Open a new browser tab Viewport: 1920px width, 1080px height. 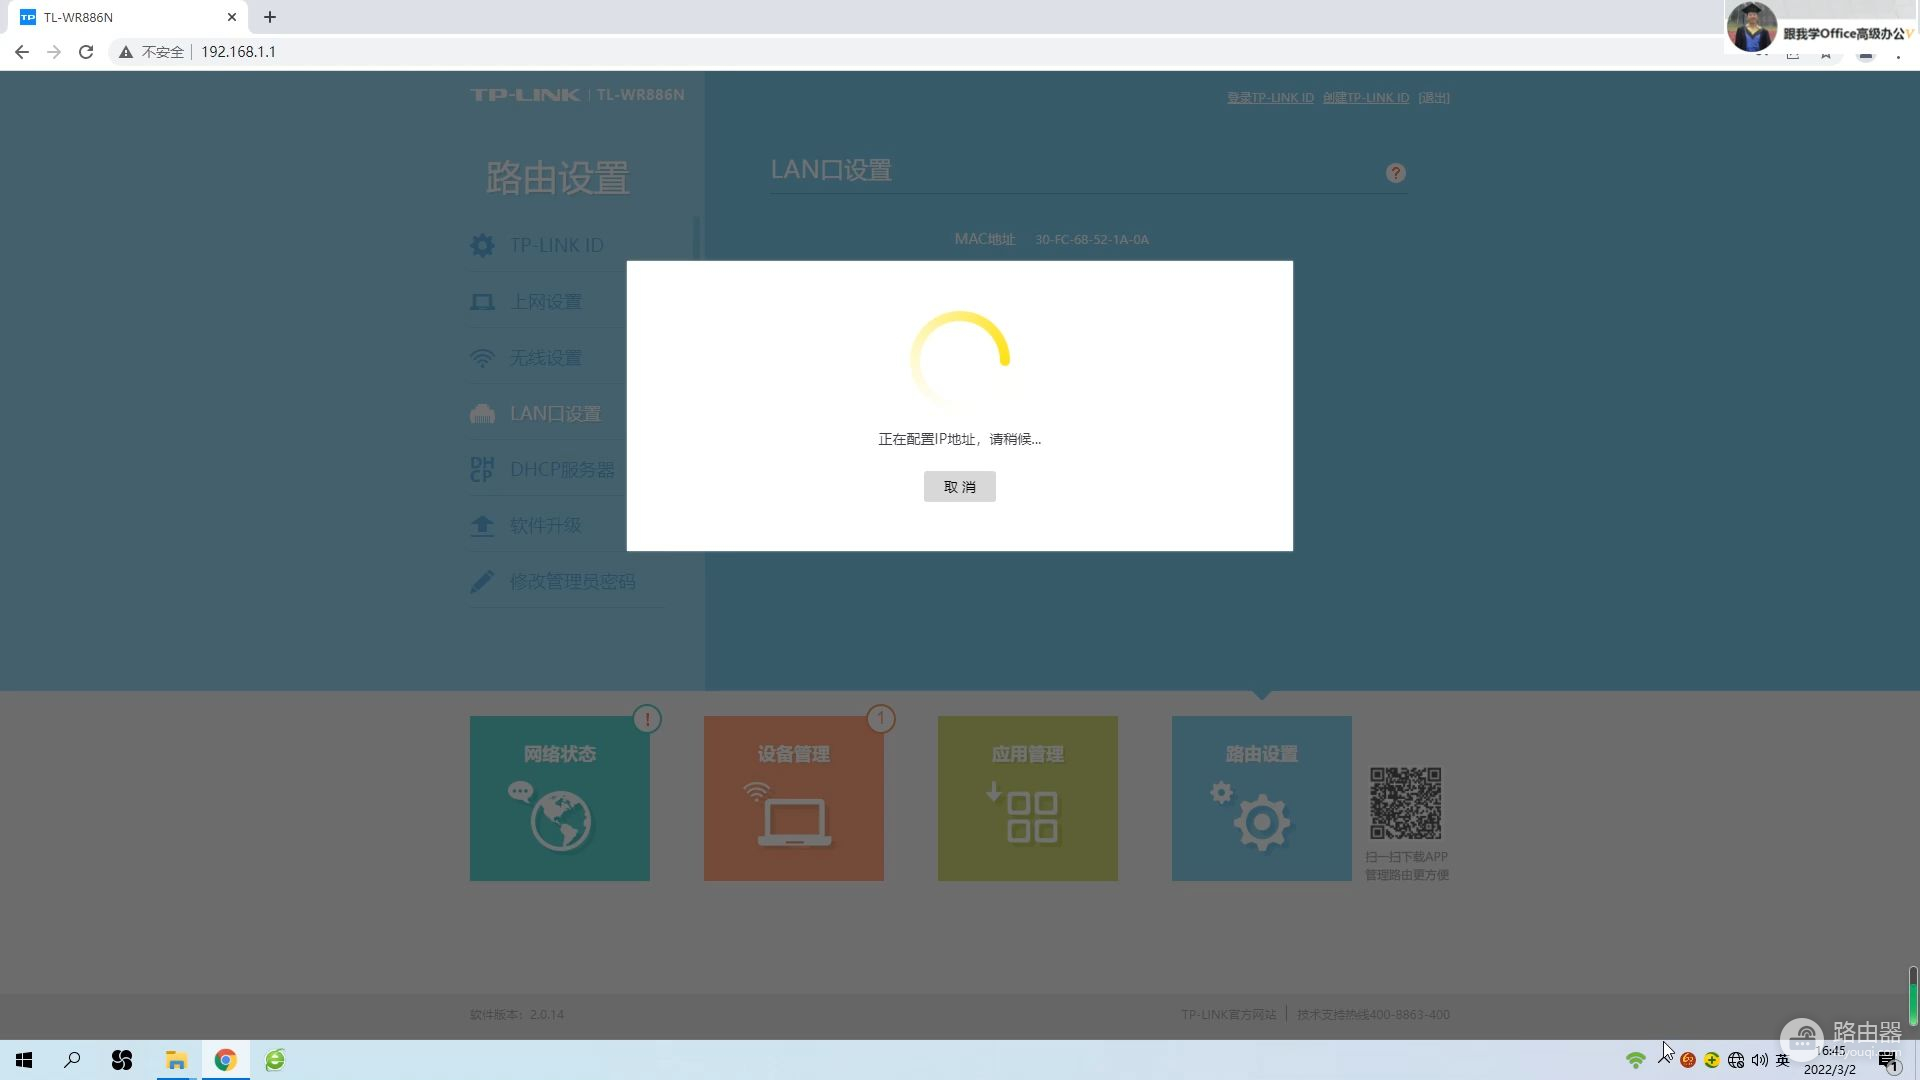(x=270, y=17)
